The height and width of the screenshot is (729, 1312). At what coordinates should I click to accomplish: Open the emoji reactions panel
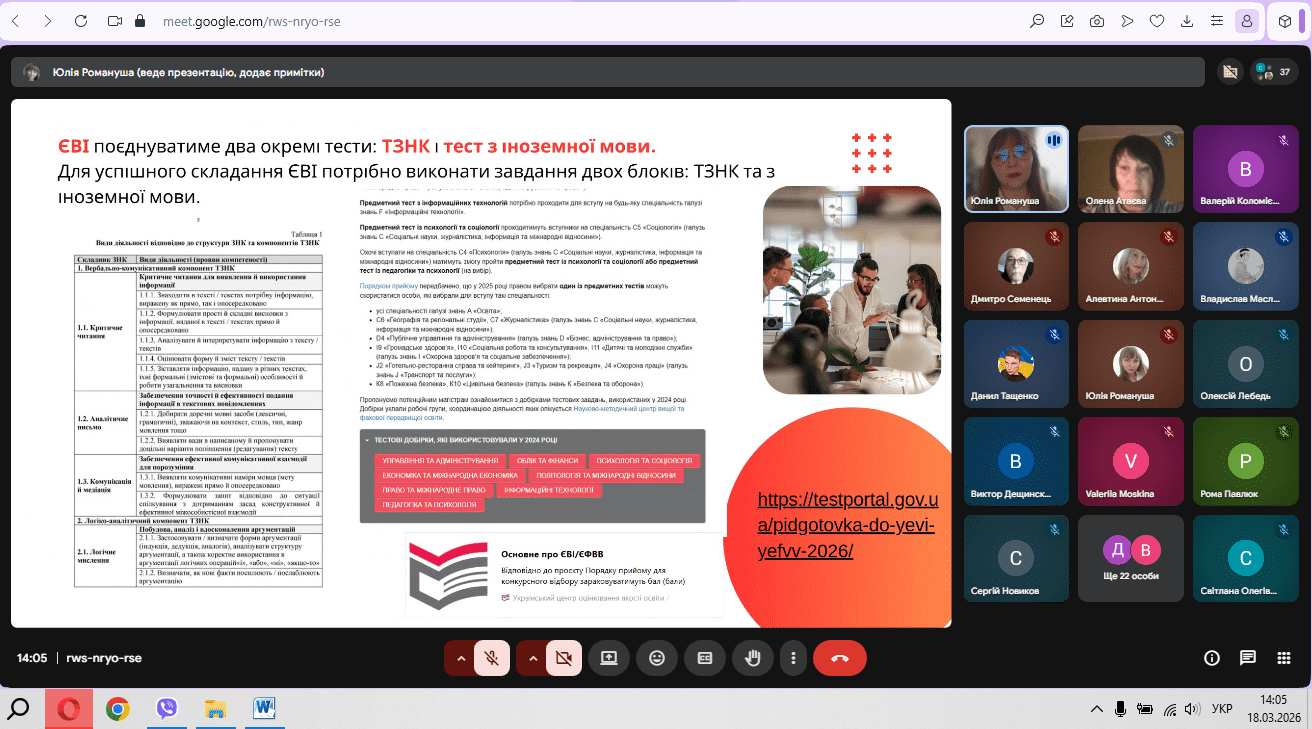point(656,658)
